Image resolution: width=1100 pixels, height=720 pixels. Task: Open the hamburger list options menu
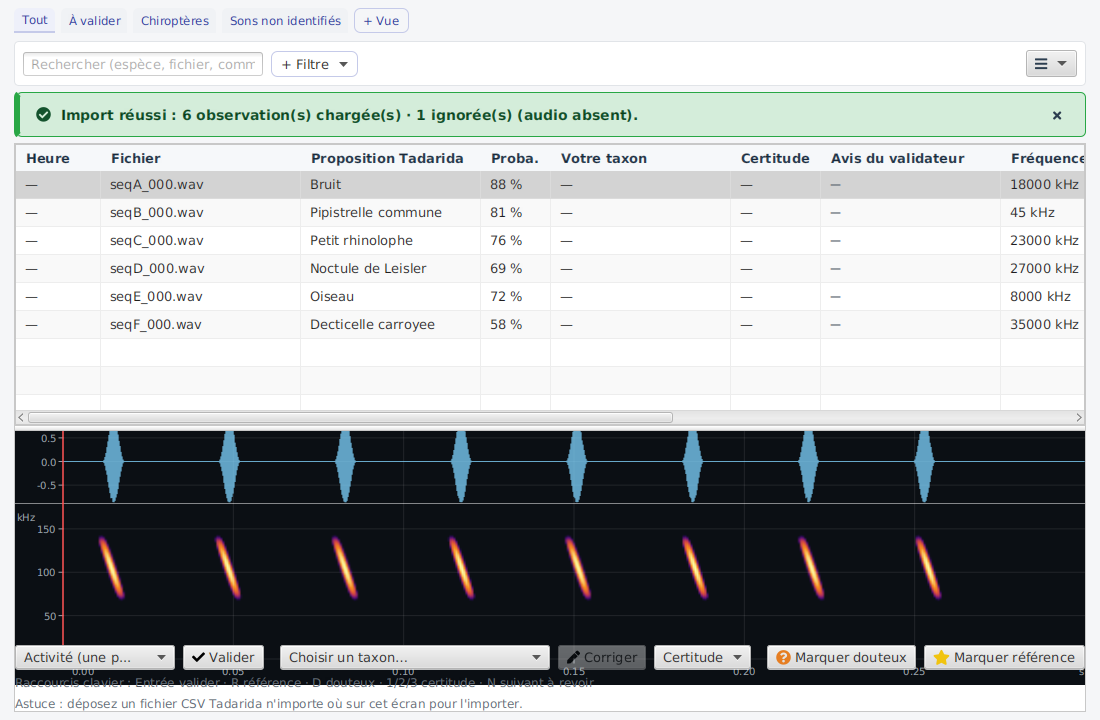pyautogui.click(x=1051, y=64)
